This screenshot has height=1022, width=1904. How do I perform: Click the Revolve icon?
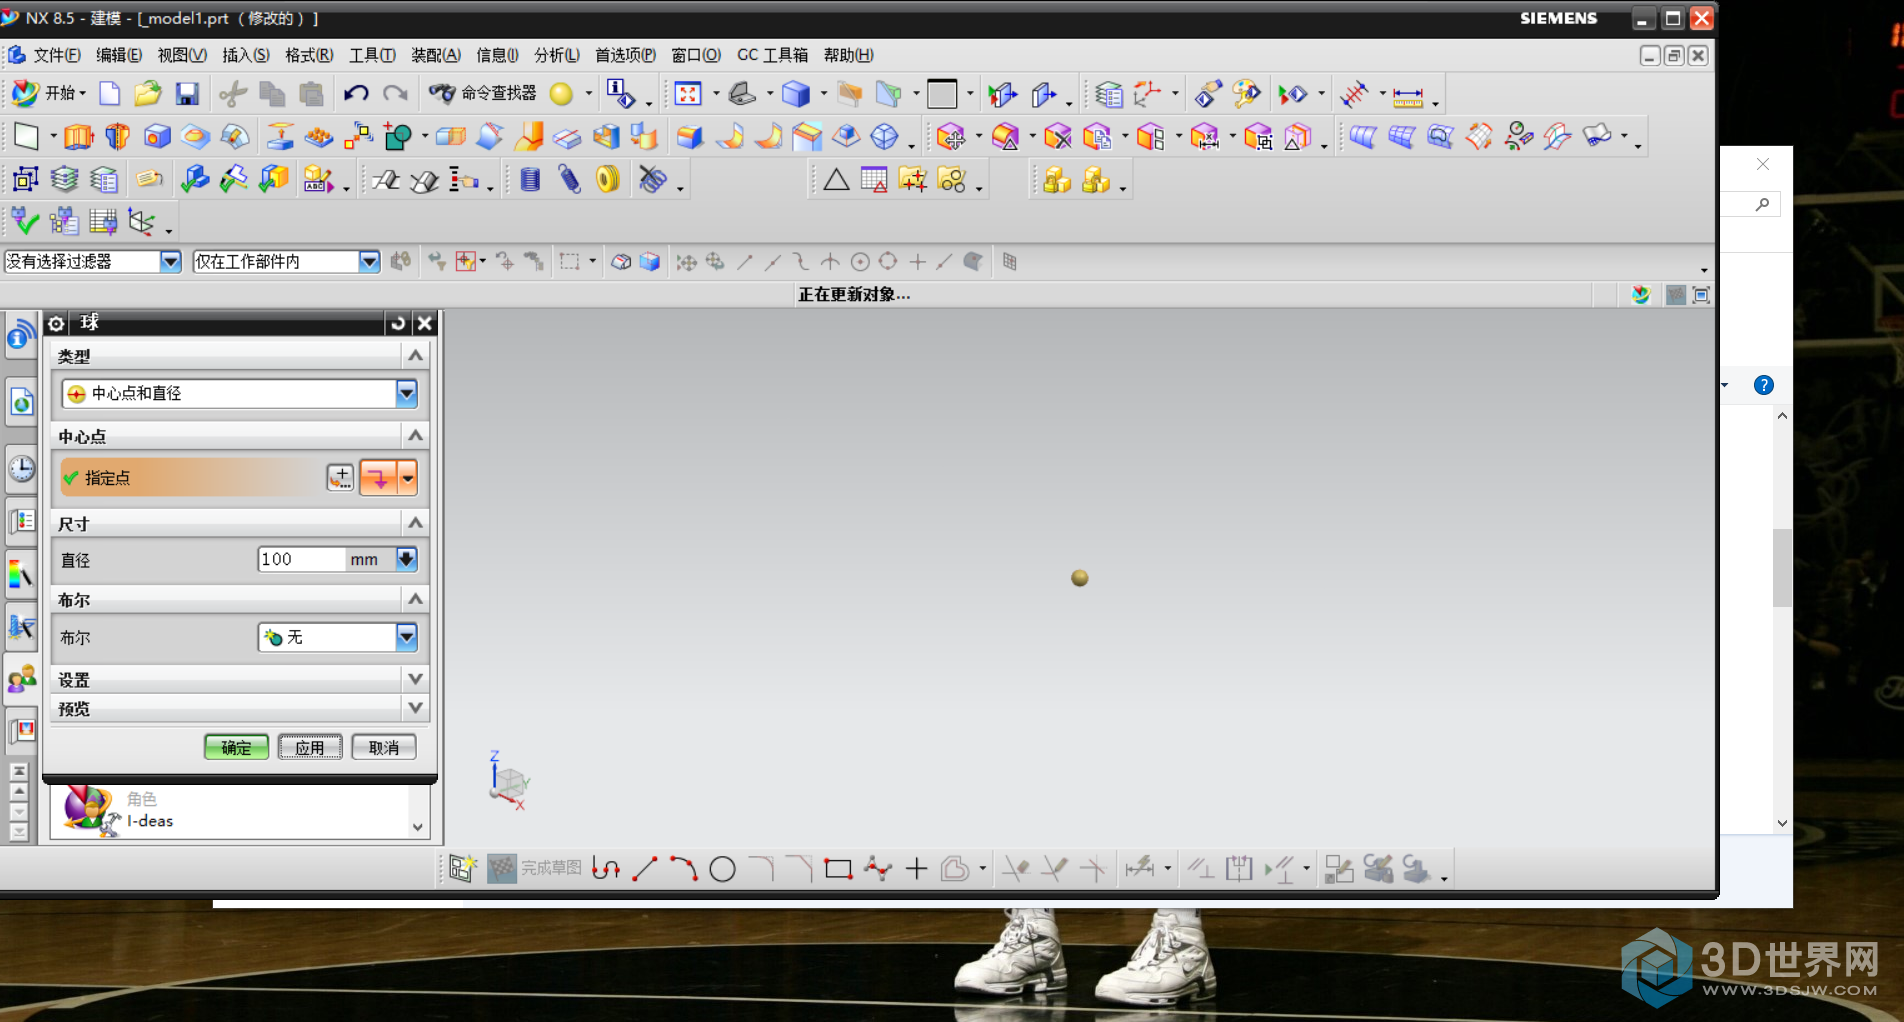point(117,136)
